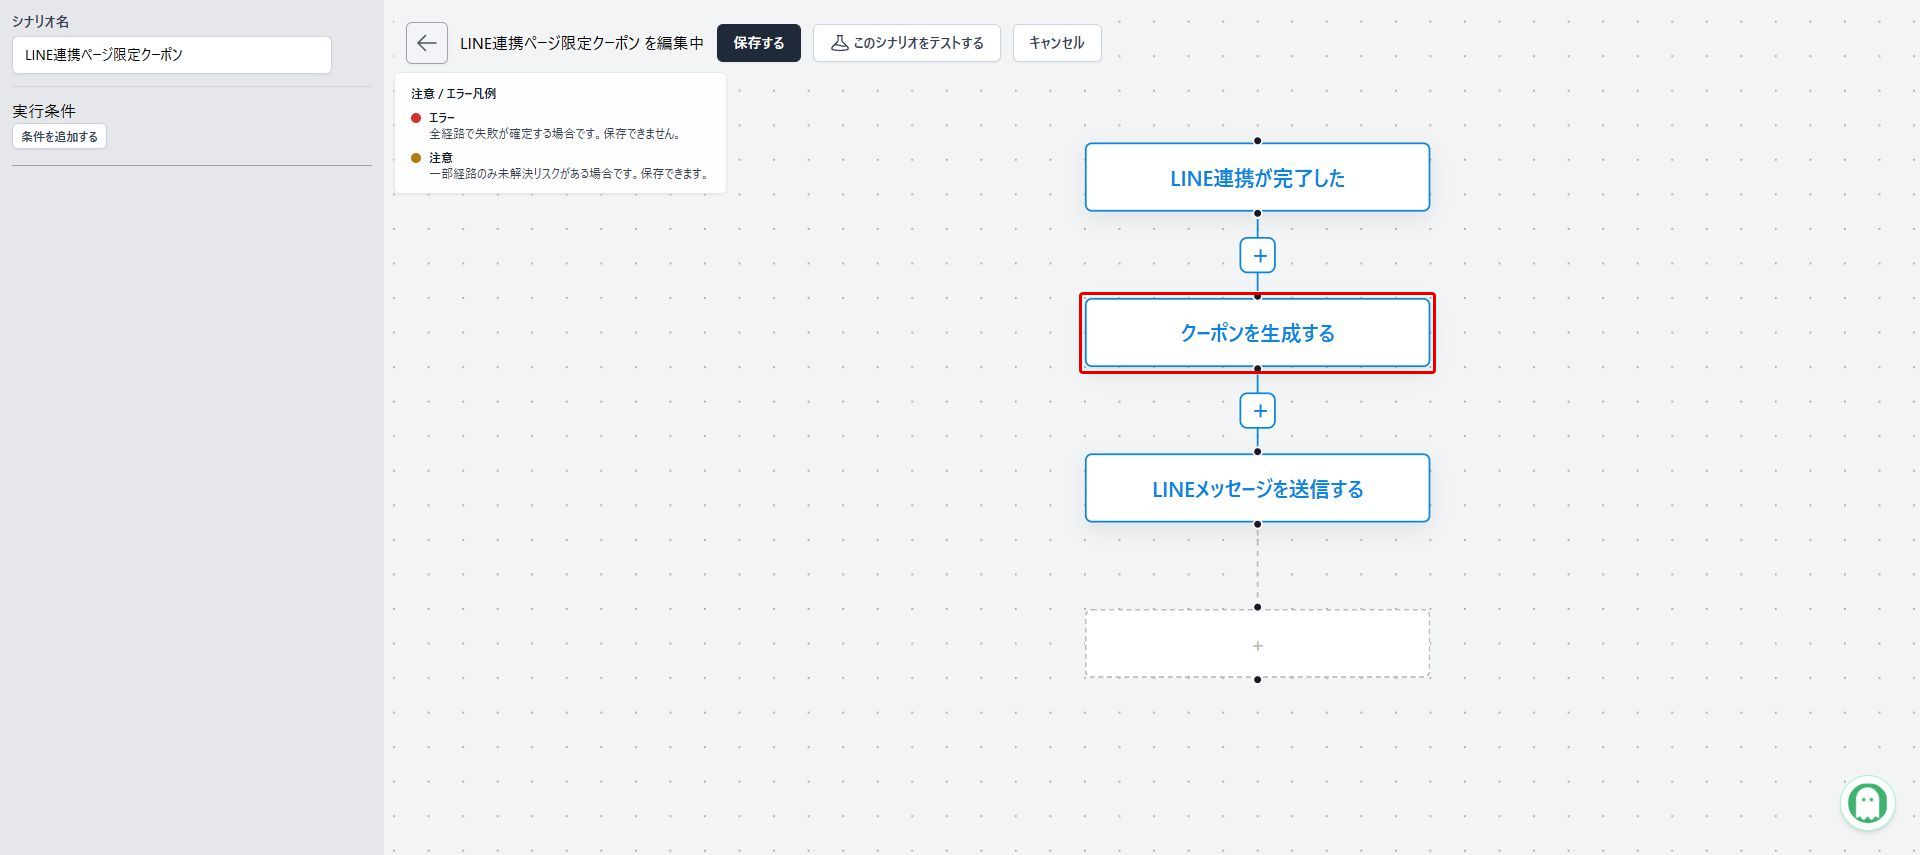The width and height of the screenshot is (1920, 855).
Task: Click the empty dashed placeholder node
Action: (1257, 644)
